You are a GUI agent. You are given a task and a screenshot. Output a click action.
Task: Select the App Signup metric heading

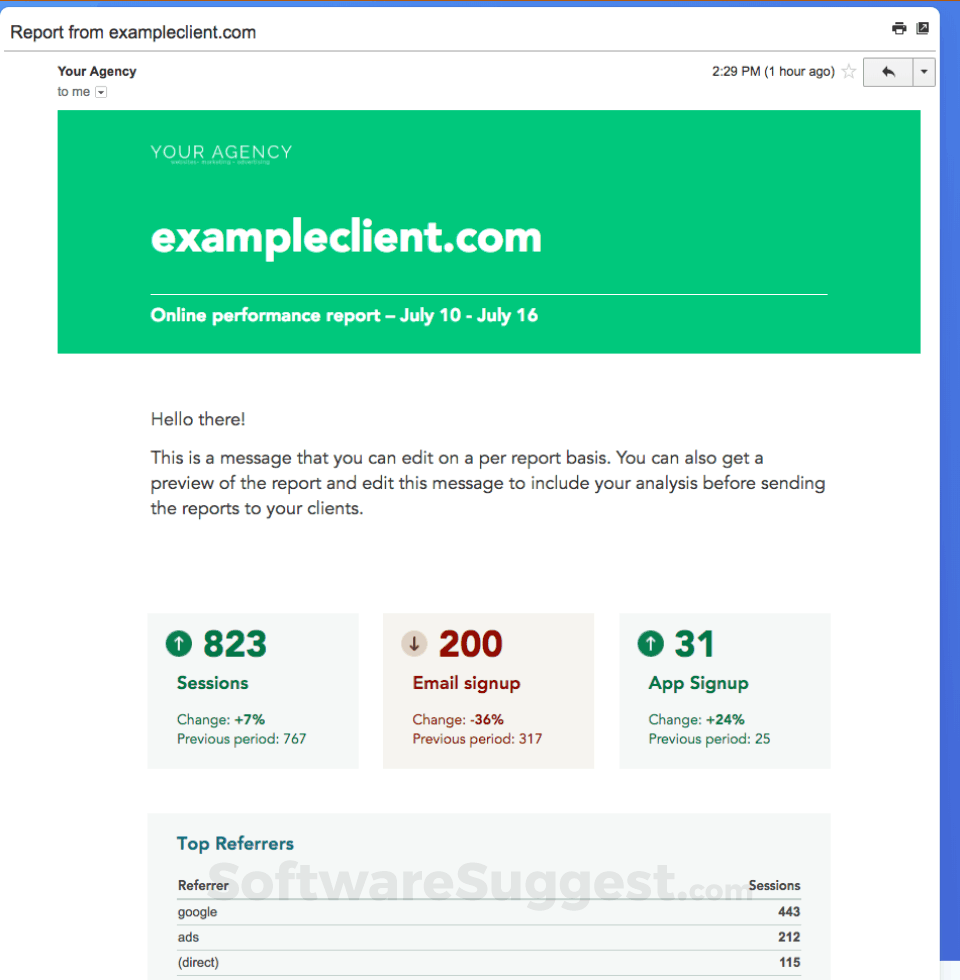(x=698, y=683)
